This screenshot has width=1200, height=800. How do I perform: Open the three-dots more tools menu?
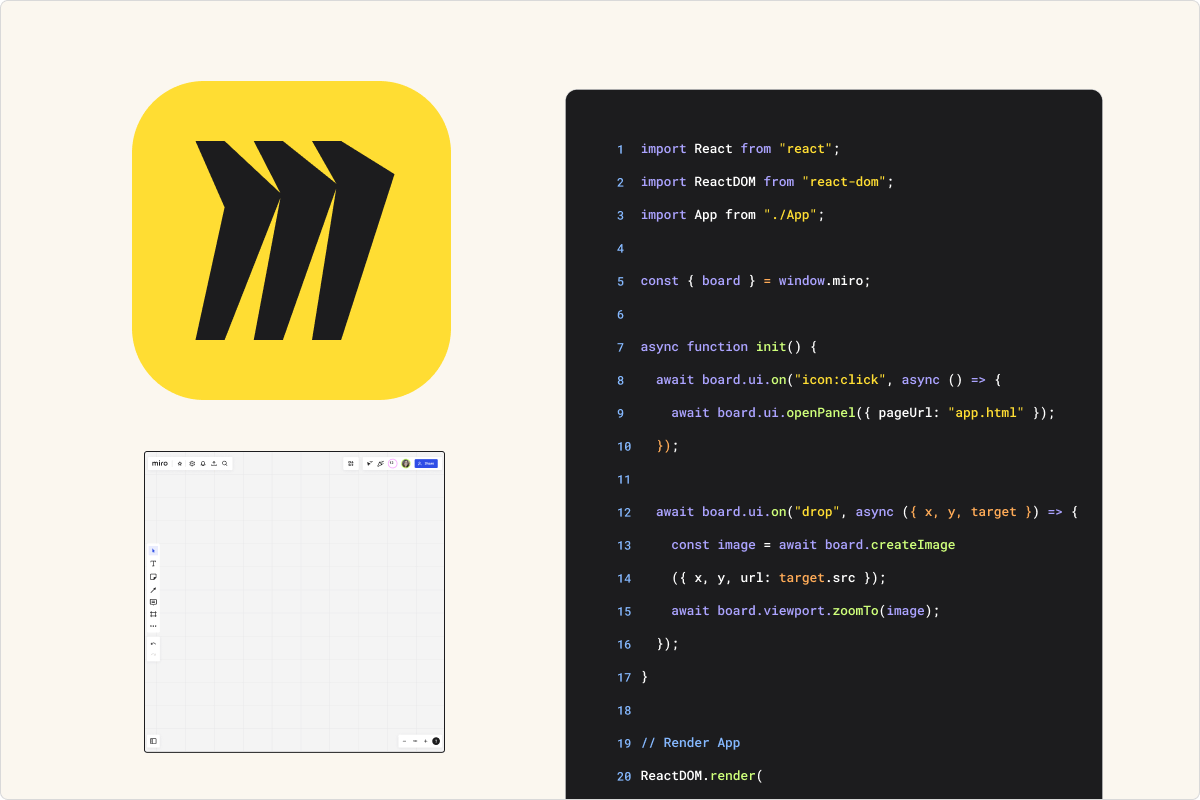click(x=153, y=626)
